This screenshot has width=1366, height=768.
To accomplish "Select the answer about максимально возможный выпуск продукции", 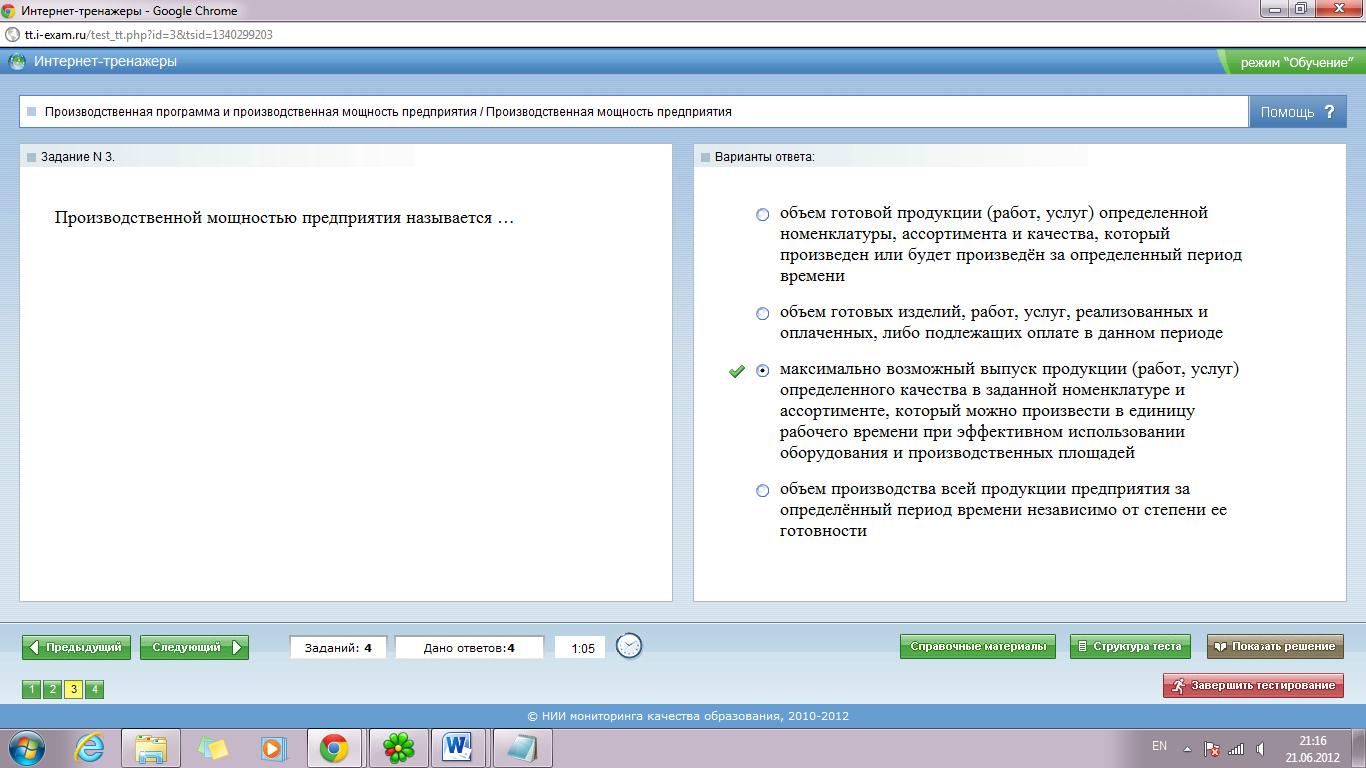I will (x=763, y=371).
